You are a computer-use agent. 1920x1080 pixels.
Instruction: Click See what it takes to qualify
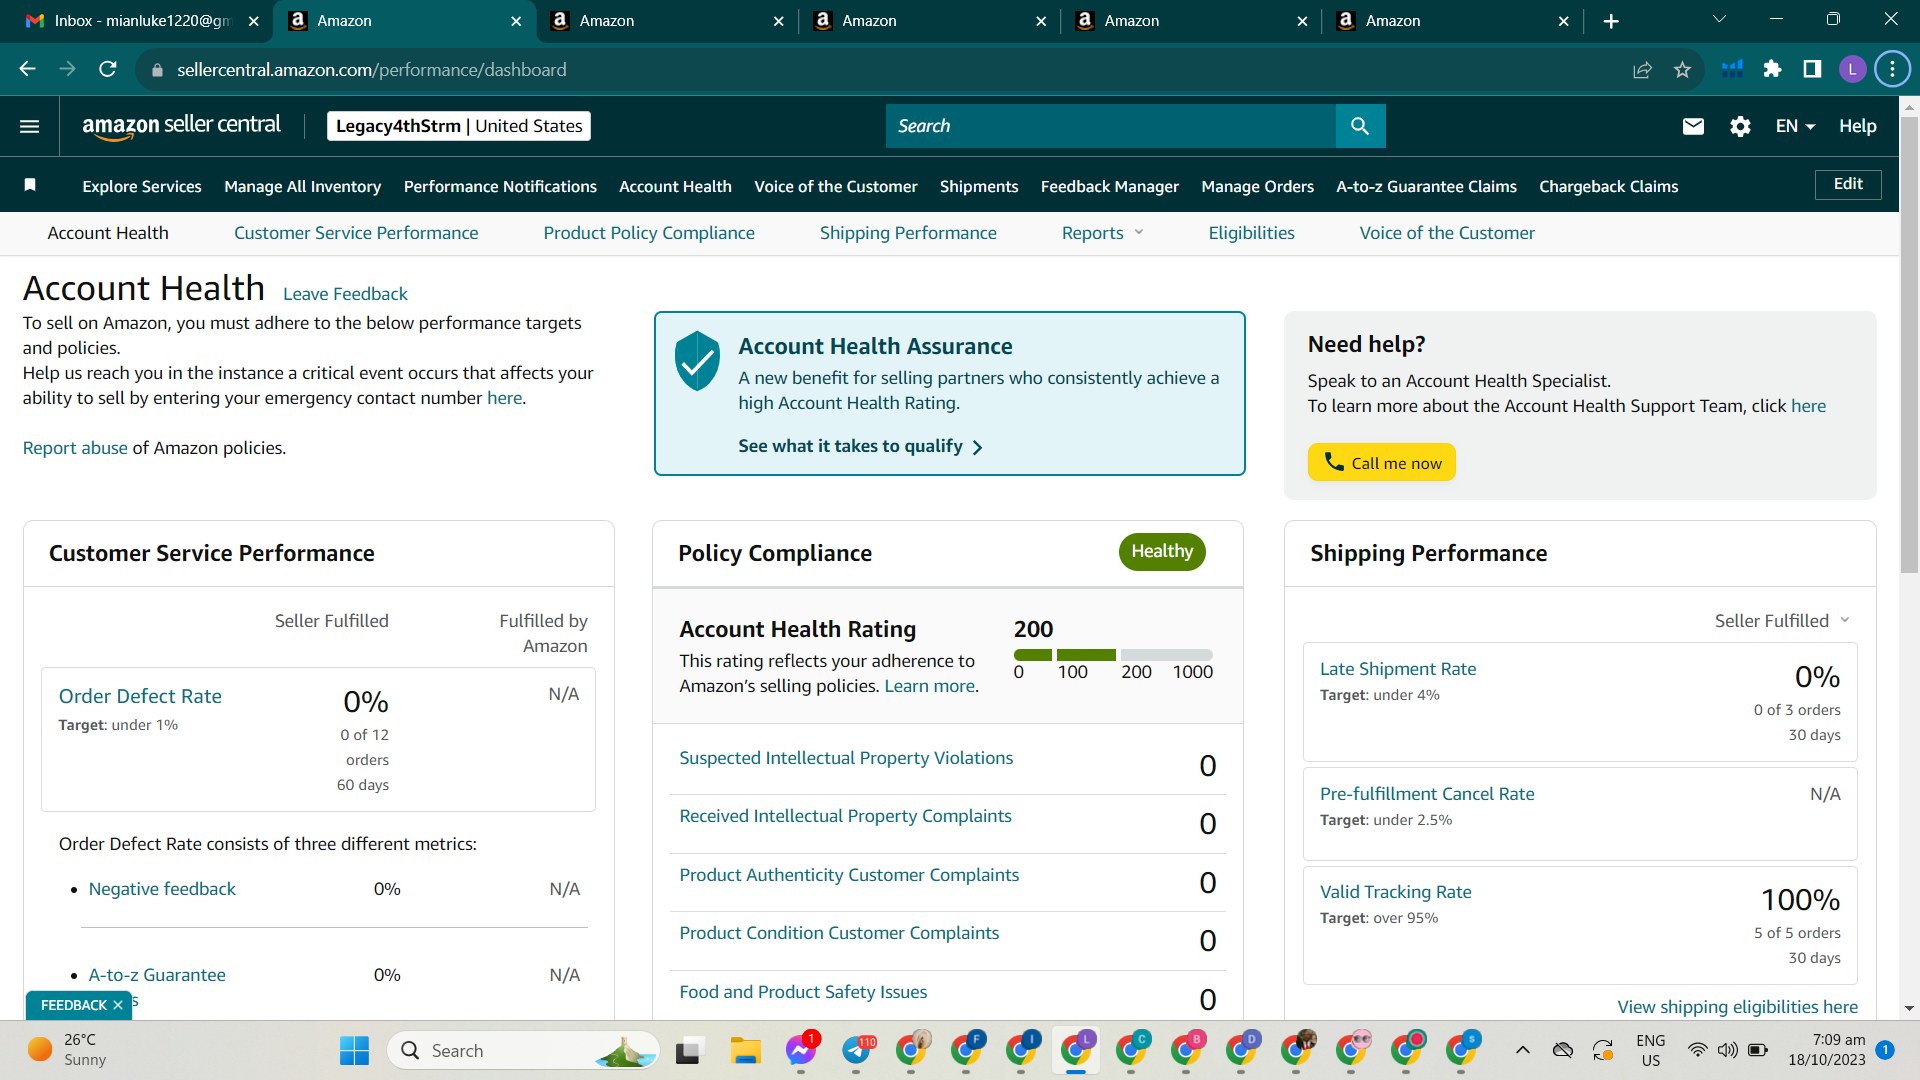click(861, 446)
